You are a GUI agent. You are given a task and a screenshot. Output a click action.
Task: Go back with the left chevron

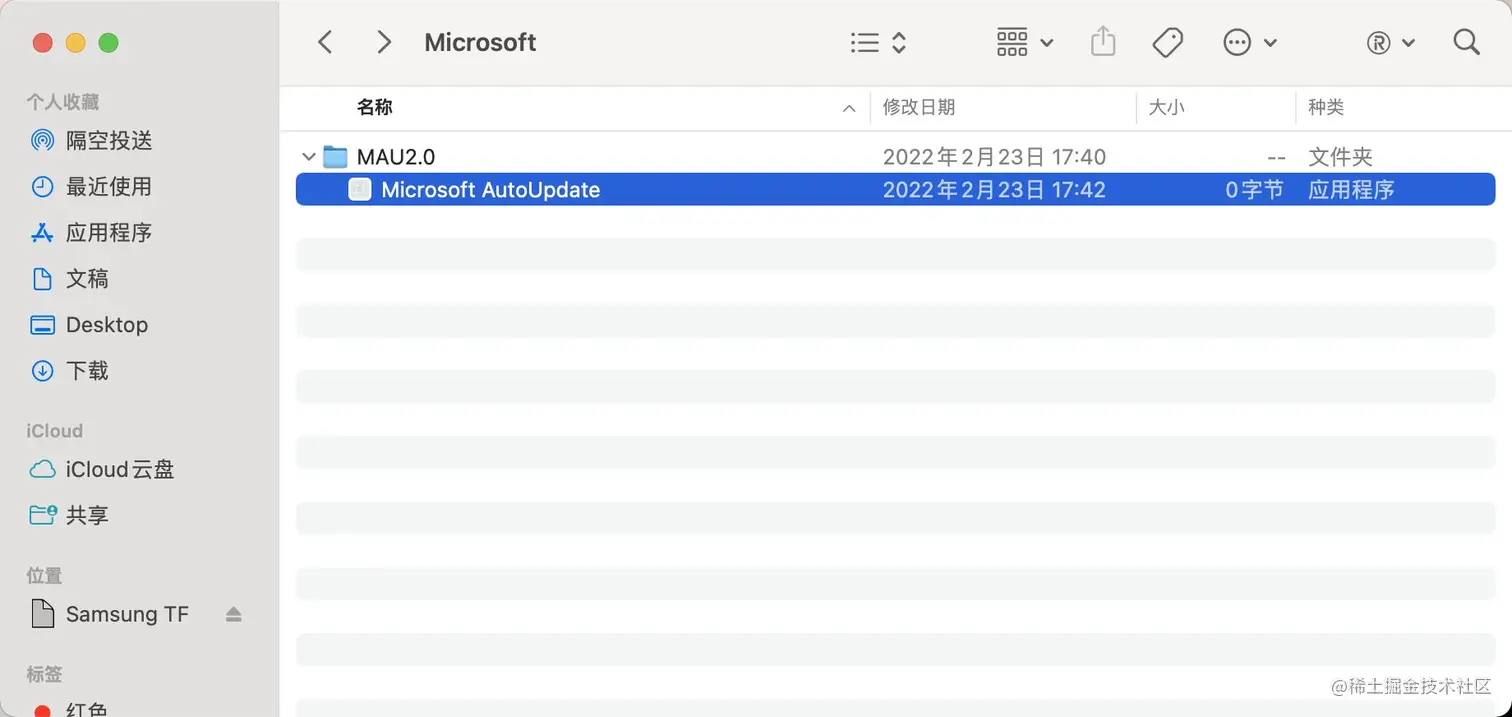(324, 42)
